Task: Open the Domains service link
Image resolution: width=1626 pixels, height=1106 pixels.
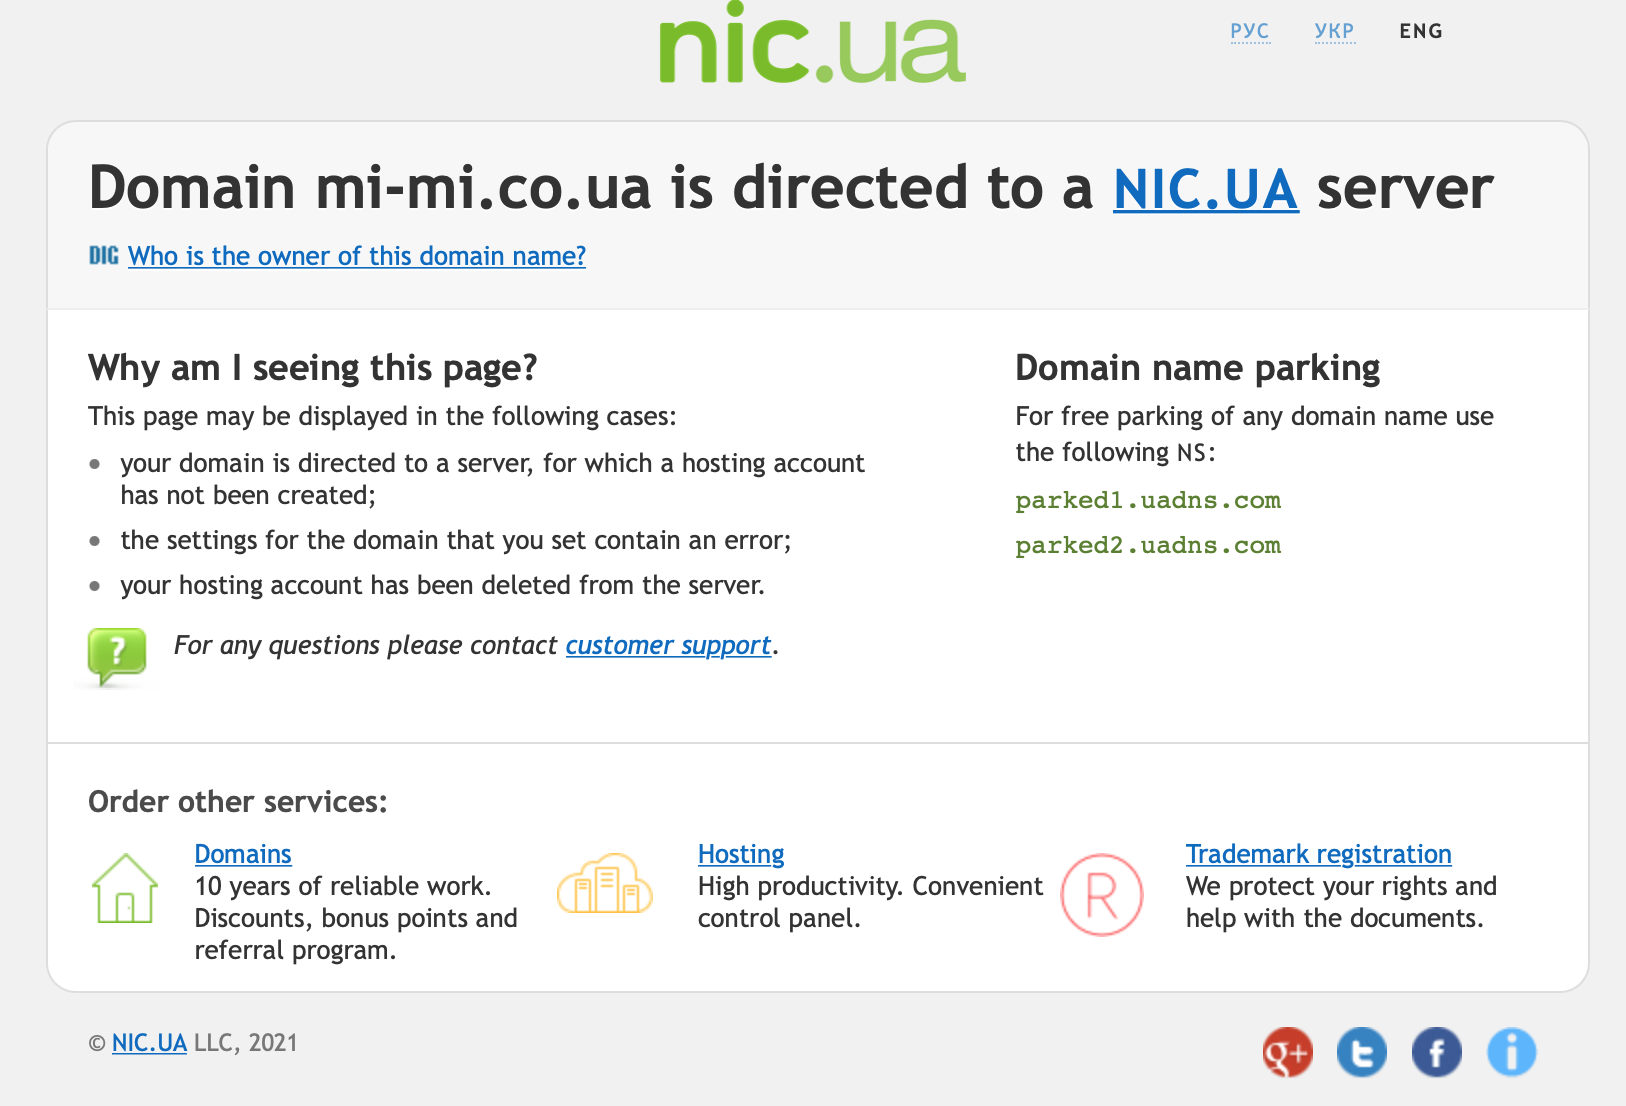Action: (243, 854)
